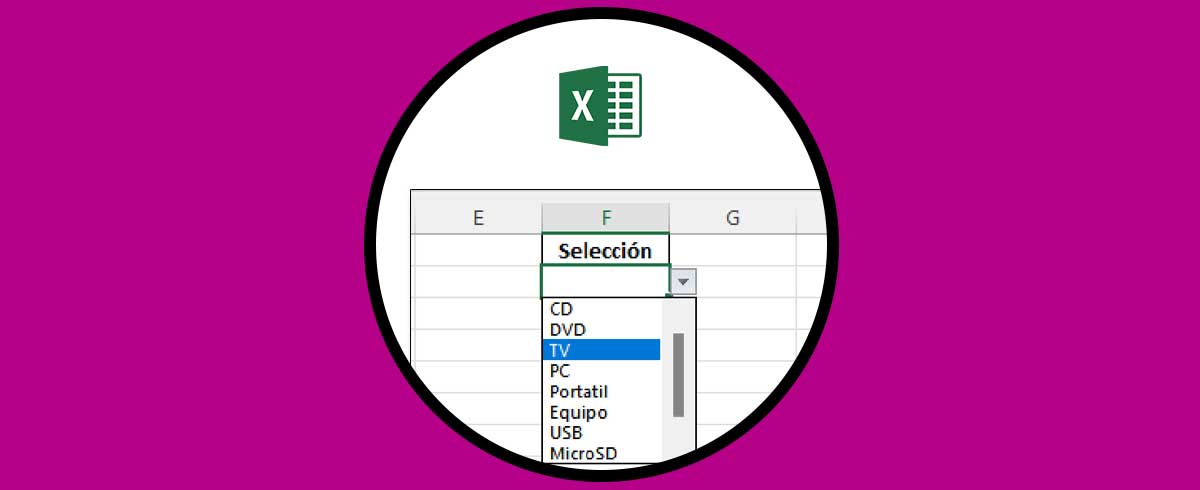Select column G header
The image size is (1200, 490).
[733, 218]
